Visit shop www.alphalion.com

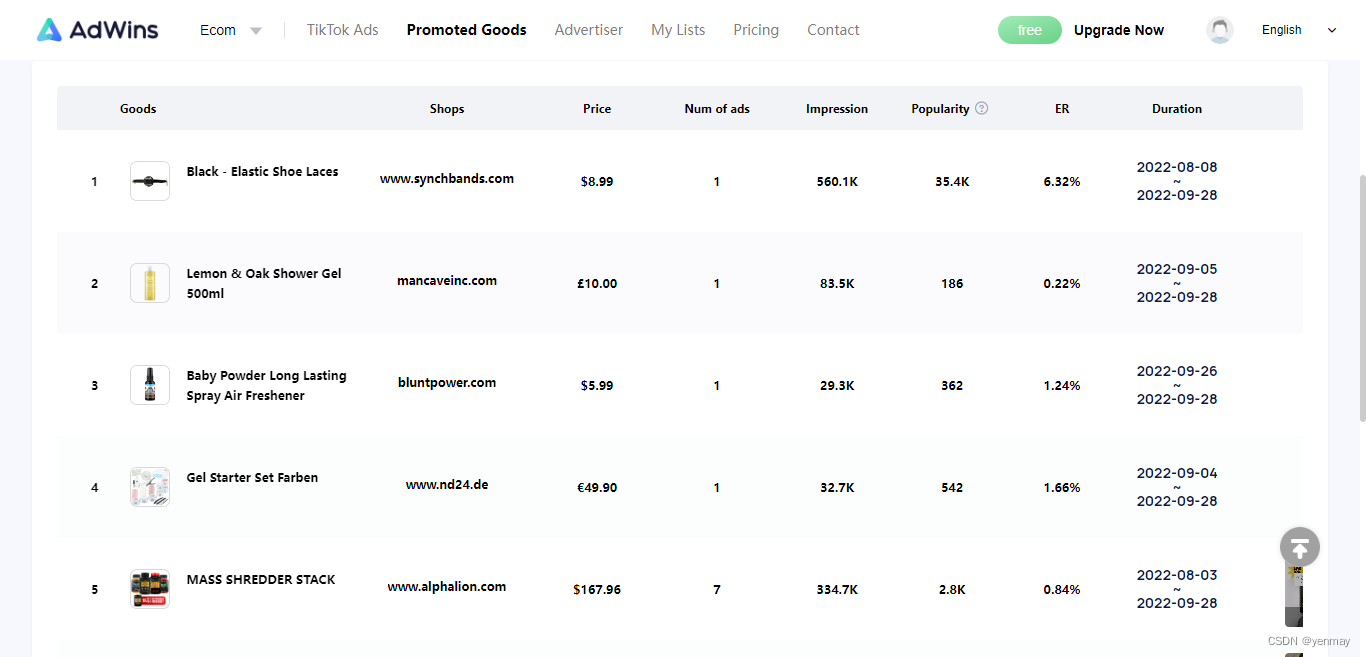[447, 587]
